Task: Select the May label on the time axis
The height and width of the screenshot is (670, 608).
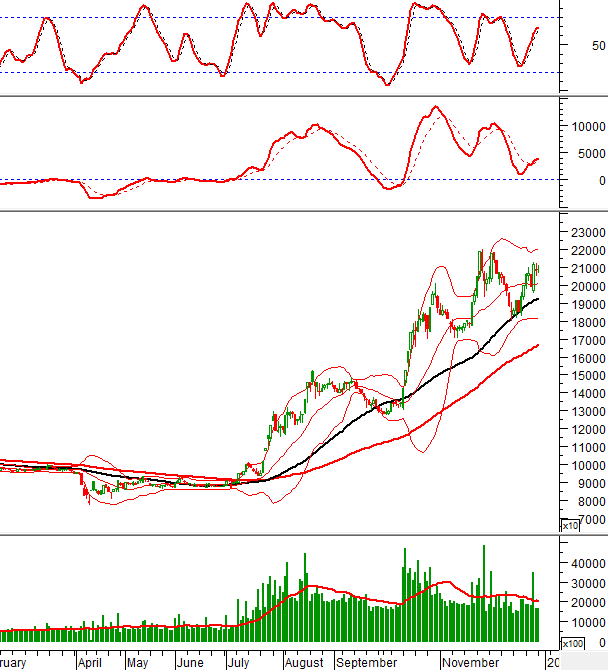Action: (137, 662)
